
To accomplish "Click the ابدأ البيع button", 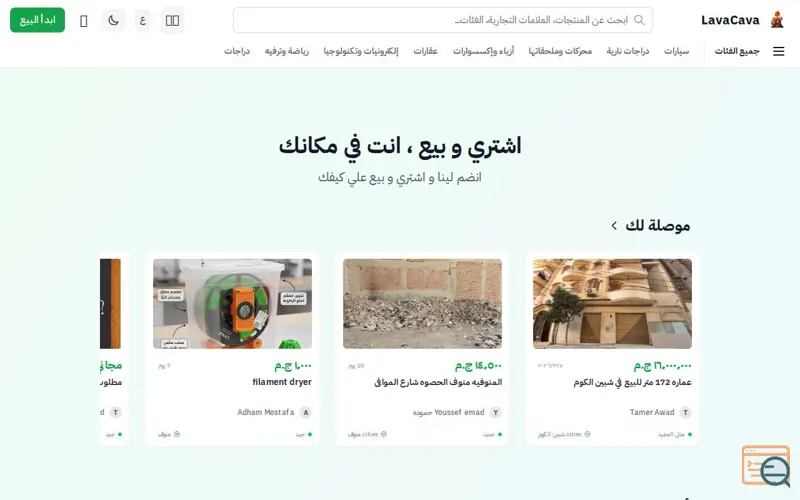I will pos(37,20).
